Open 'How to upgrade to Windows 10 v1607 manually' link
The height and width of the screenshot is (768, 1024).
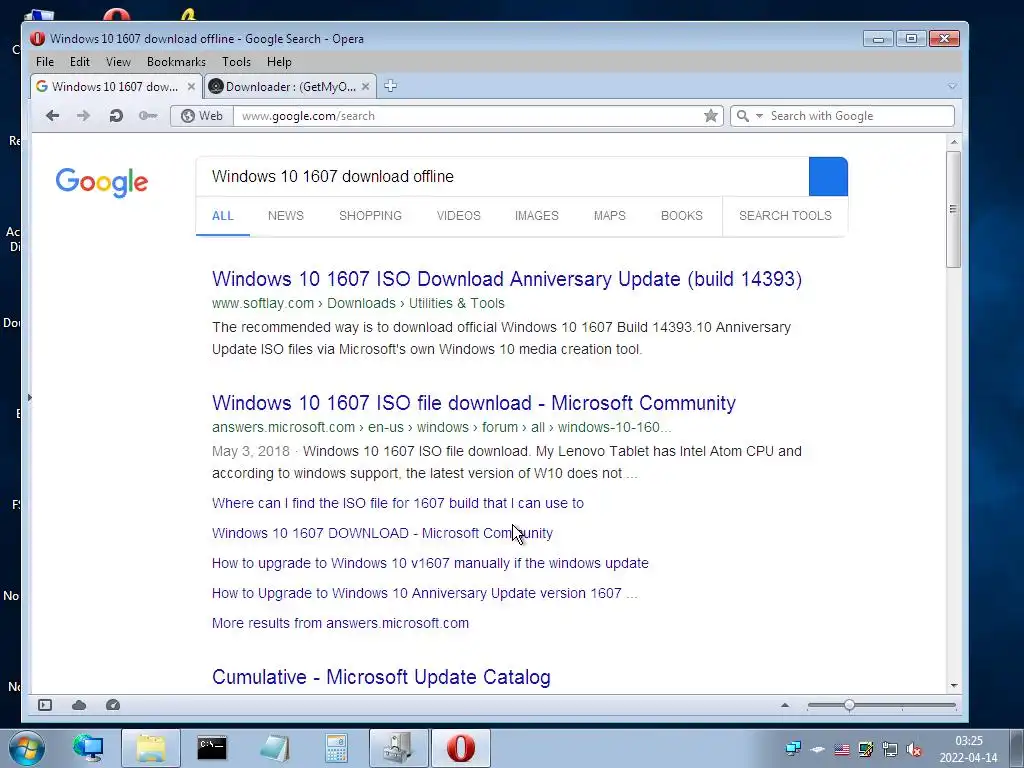430,563
